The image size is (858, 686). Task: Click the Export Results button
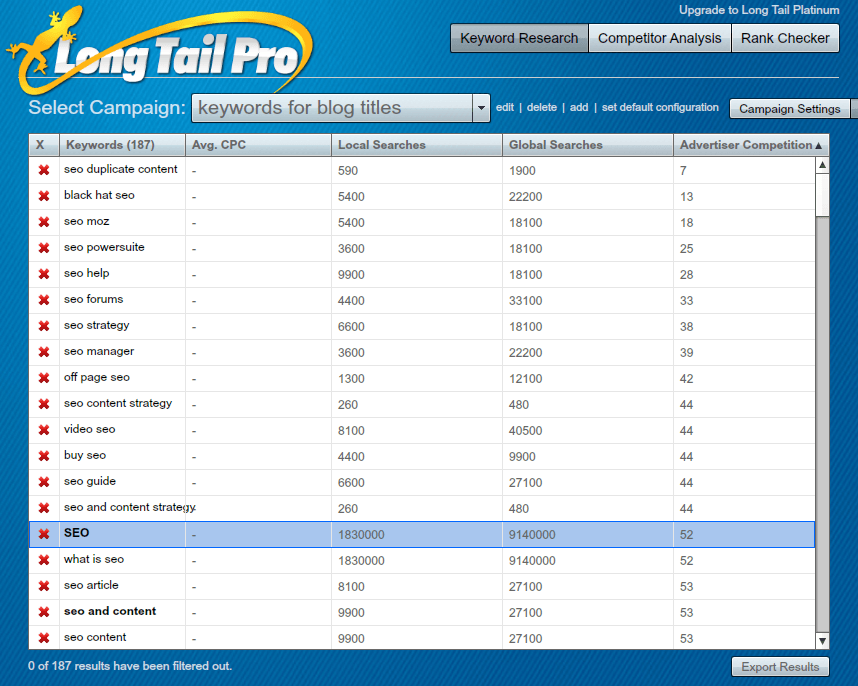(780, 666)
